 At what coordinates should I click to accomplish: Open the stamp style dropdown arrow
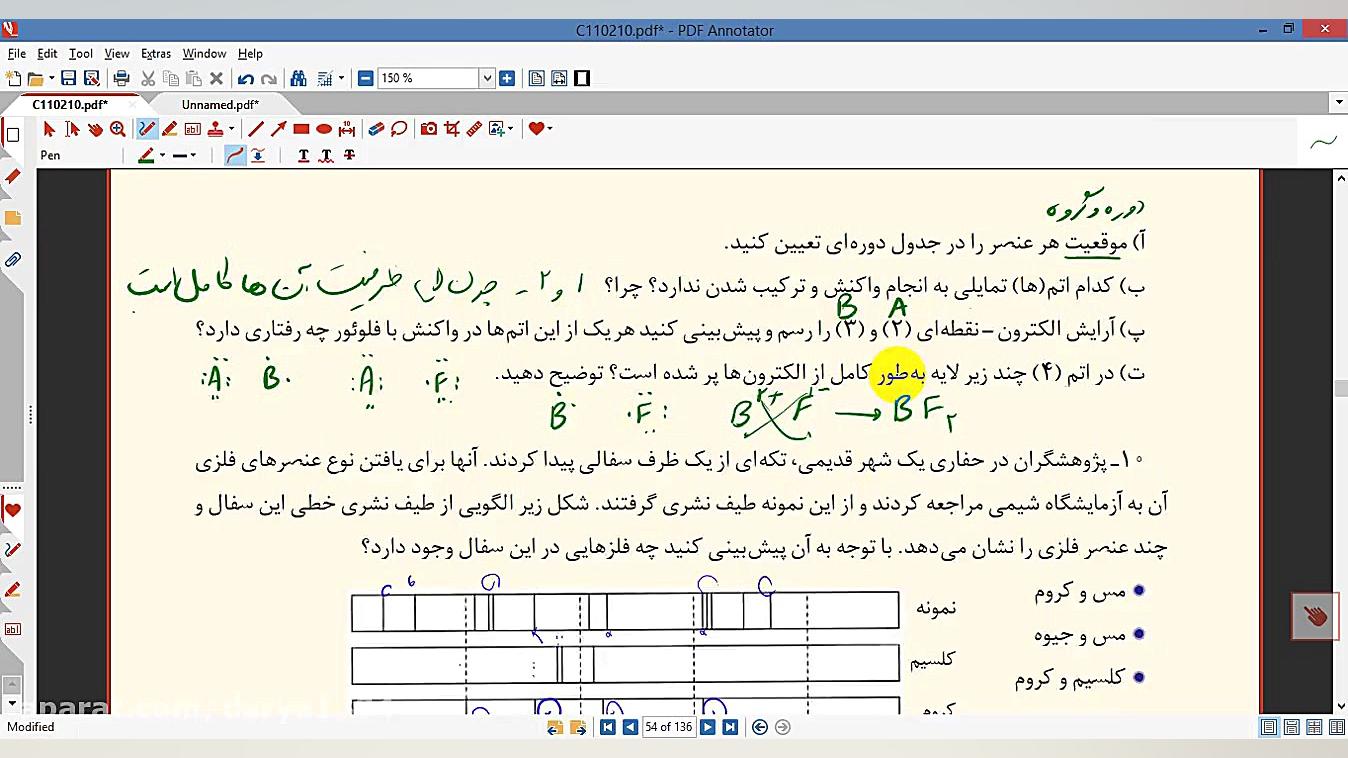[233, 129]
